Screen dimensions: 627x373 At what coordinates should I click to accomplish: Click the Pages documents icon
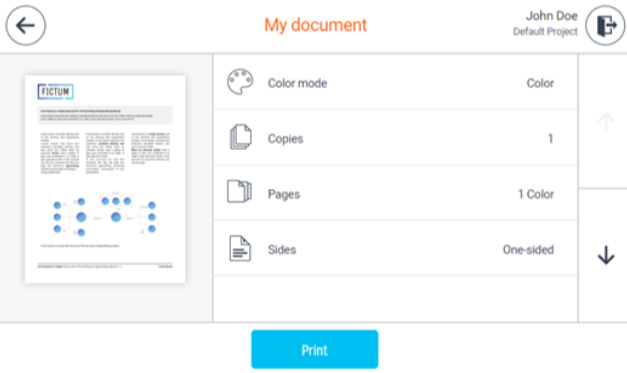(239, 191)
